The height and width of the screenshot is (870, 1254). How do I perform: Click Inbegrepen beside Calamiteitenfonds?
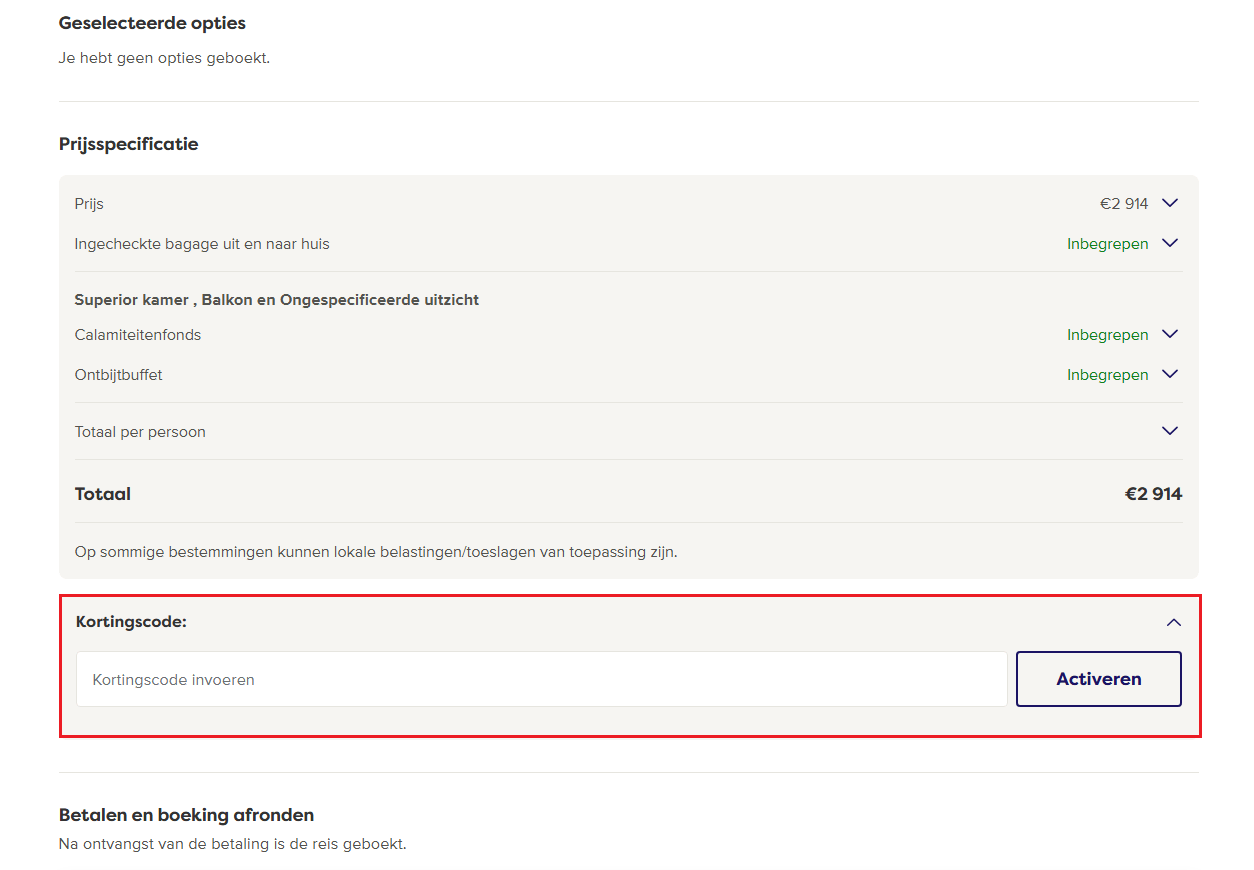(x=1107, y=335)
